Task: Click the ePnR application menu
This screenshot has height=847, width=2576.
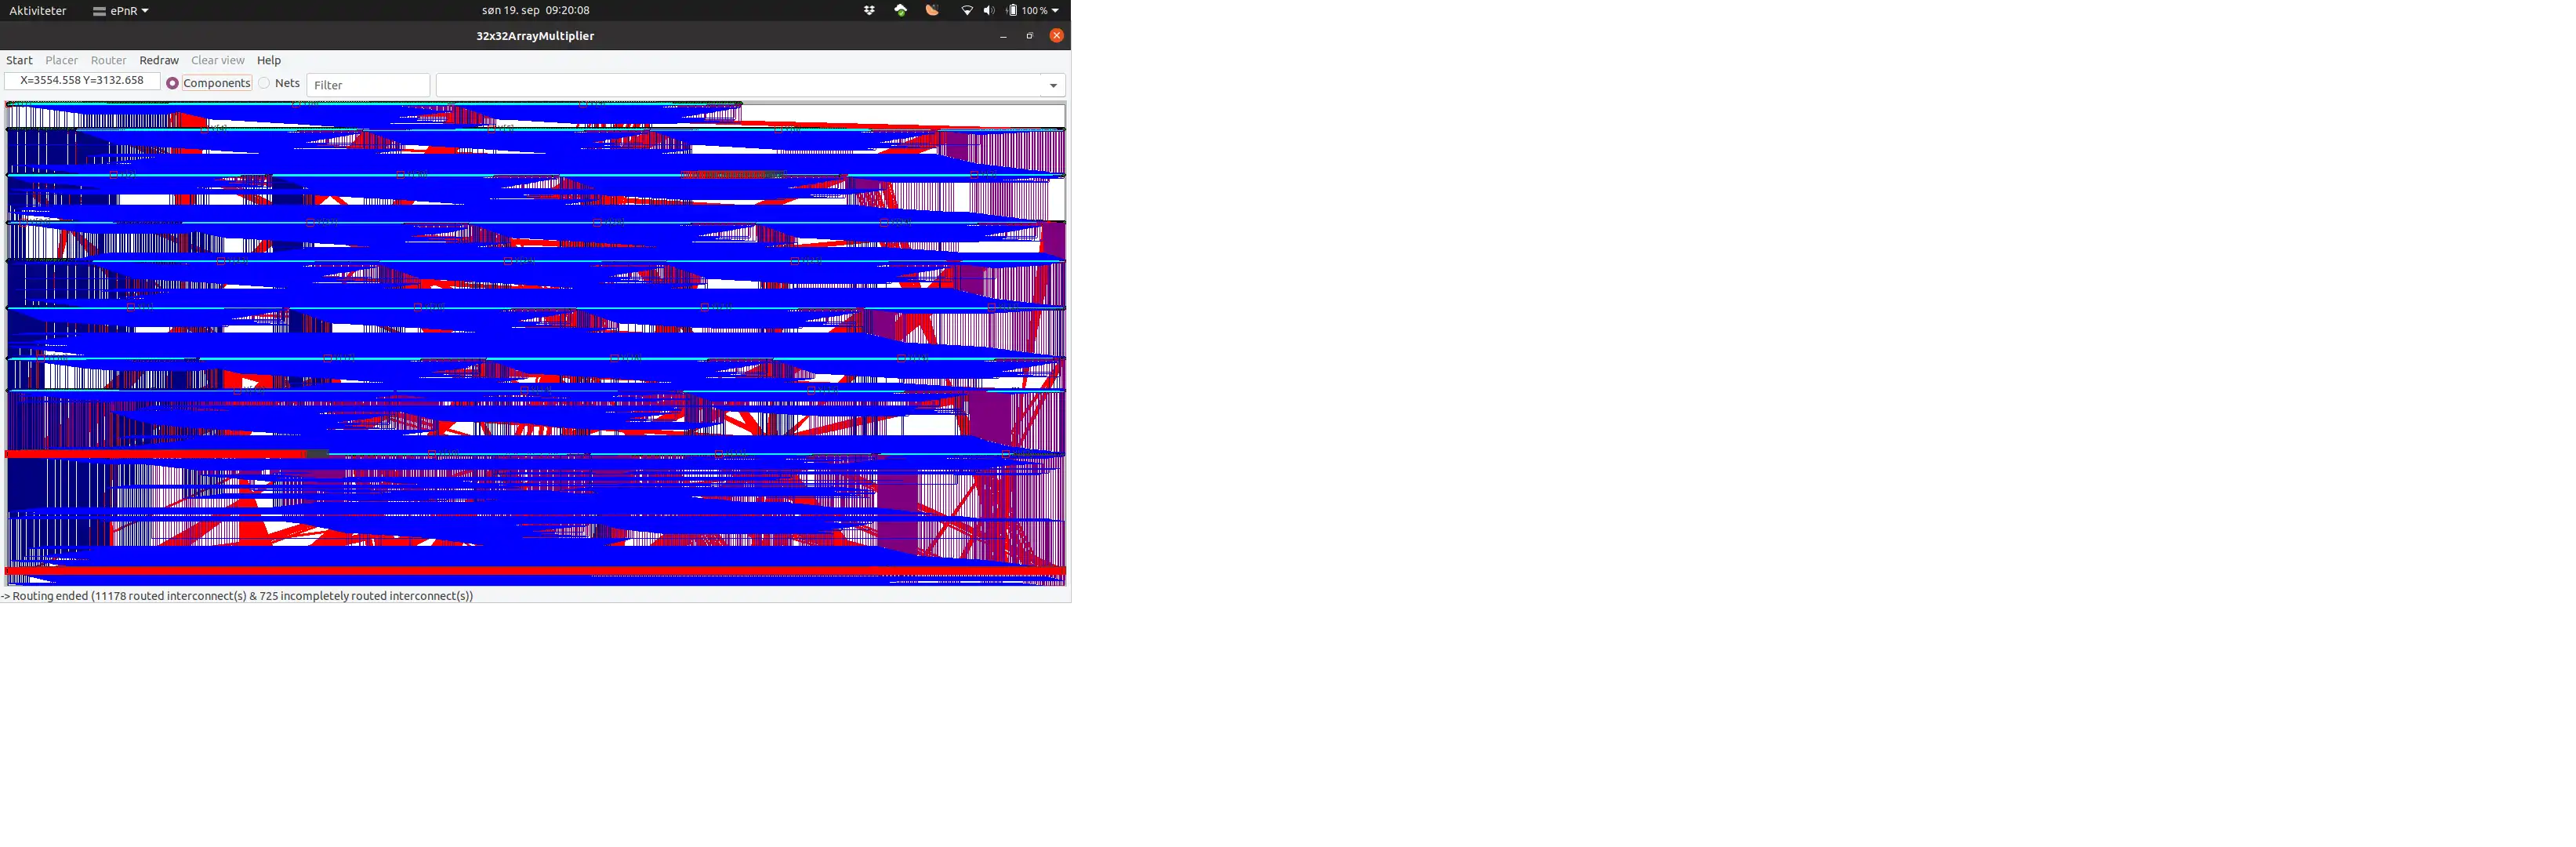Action: [123, 10]
